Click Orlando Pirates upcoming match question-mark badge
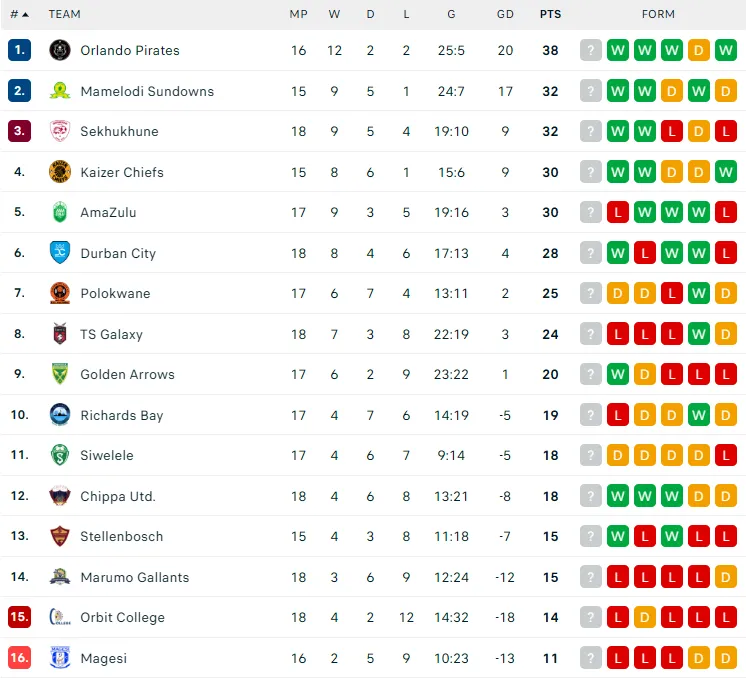The height and width of the screenshot is (678, 746). [591, 50]
